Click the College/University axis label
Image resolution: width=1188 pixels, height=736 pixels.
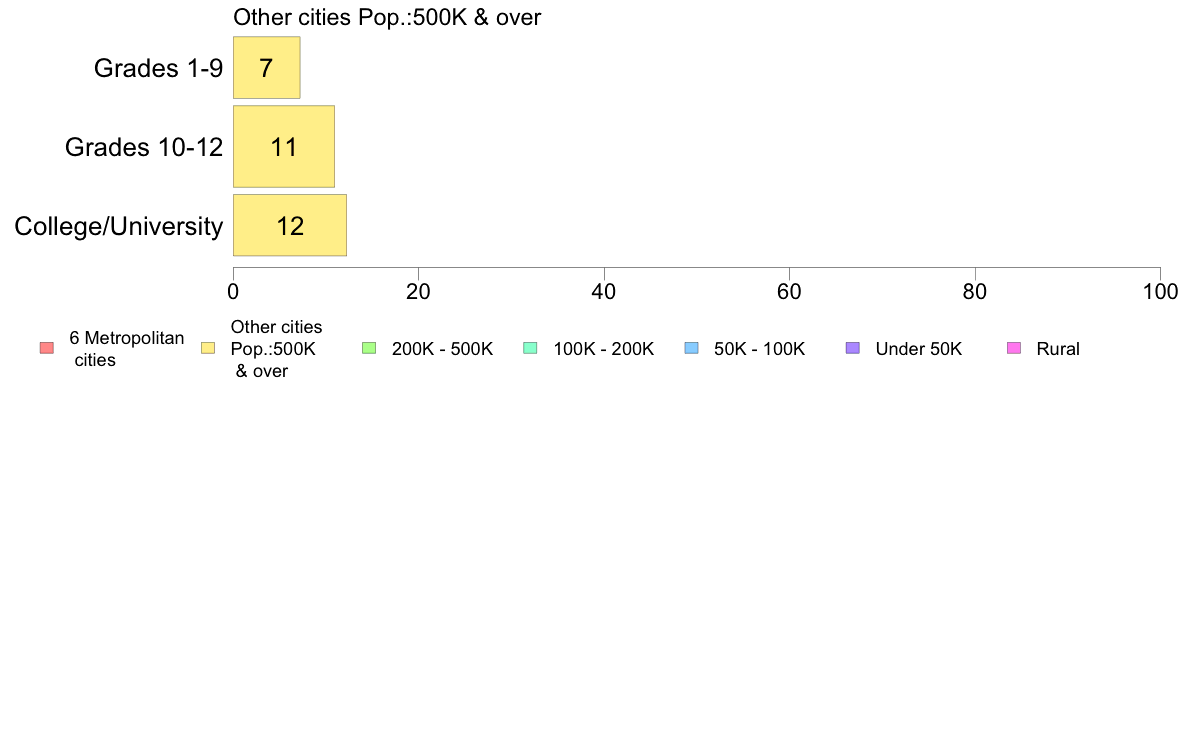click(x=119, y=226)
